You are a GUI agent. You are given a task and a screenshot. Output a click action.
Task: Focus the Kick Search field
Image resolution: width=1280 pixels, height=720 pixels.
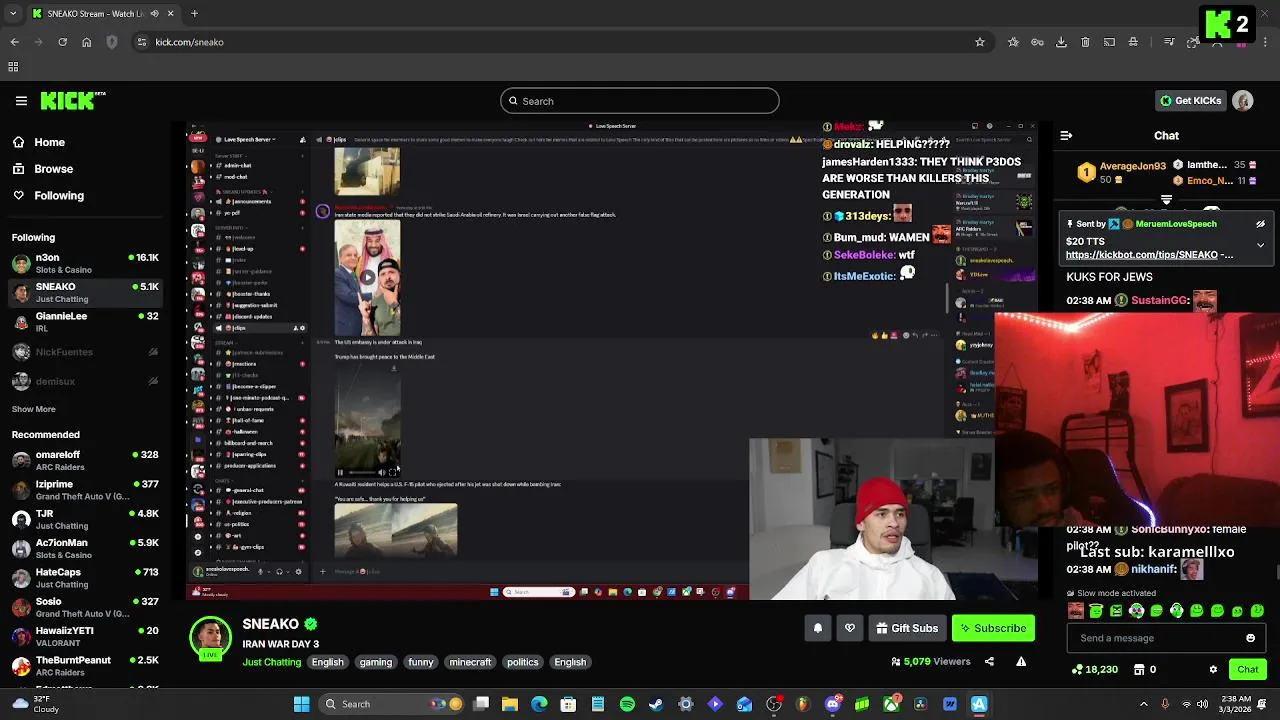[x=640, y=101]
